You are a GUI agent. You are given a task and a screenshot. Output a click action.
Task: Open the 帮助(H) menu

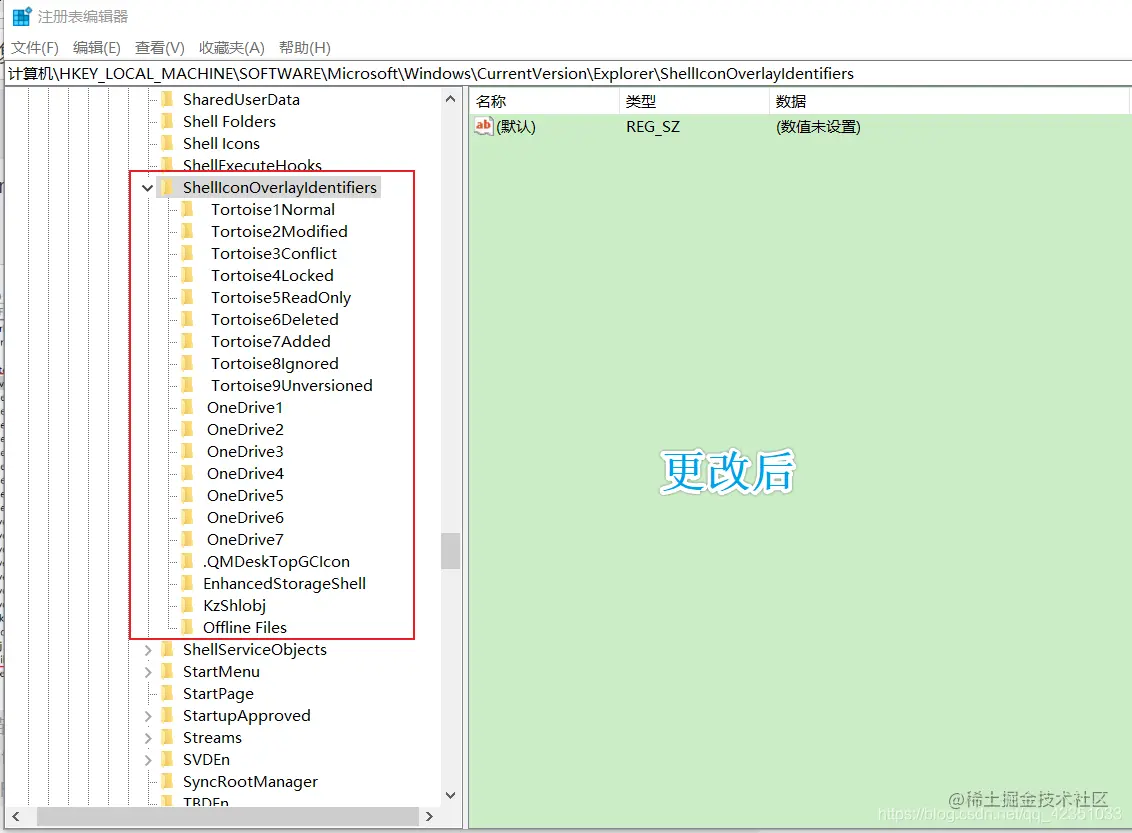(x=305, y=48)
